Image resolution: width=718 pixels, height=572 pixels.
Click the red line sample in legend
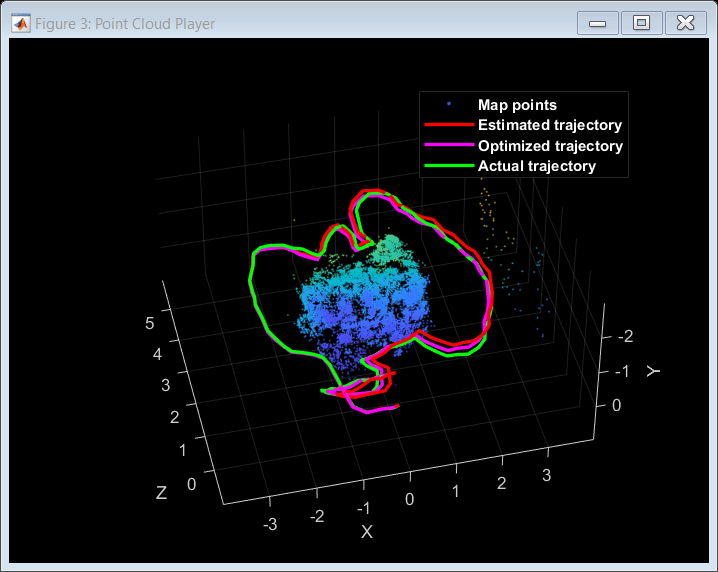(x=449, y=125)
